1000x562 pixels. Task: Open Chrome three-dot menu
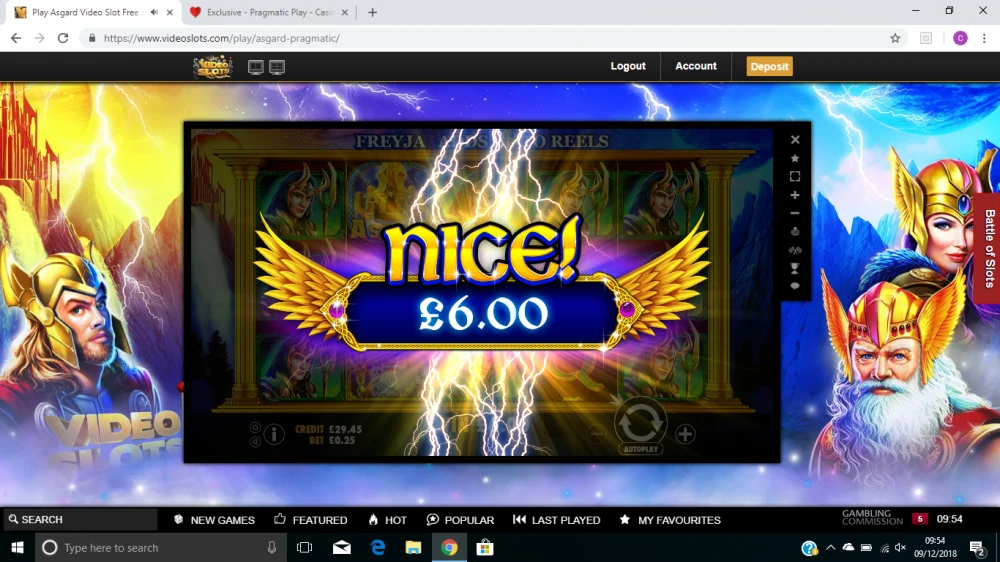tap(984, 38)
